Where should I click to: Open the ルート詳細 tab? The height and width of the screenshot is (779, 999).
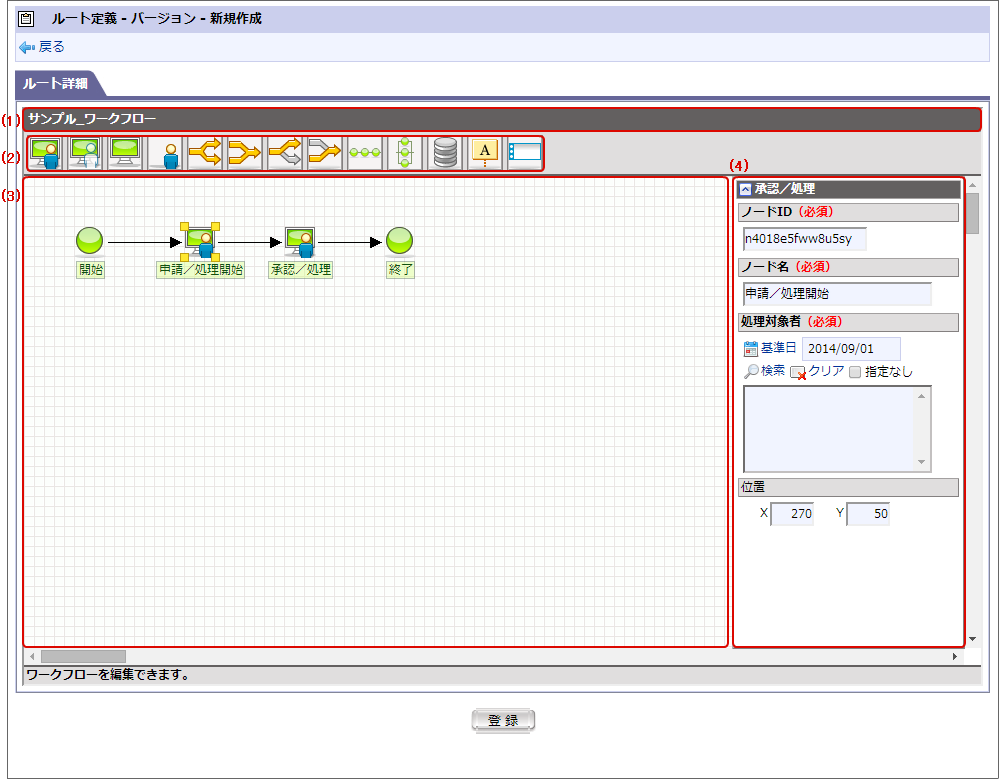point(55,83)
